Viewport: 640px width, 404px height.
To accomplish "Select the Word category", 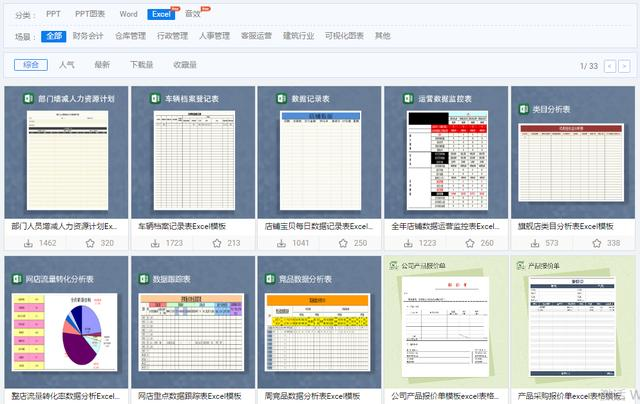I will point(129,14).
